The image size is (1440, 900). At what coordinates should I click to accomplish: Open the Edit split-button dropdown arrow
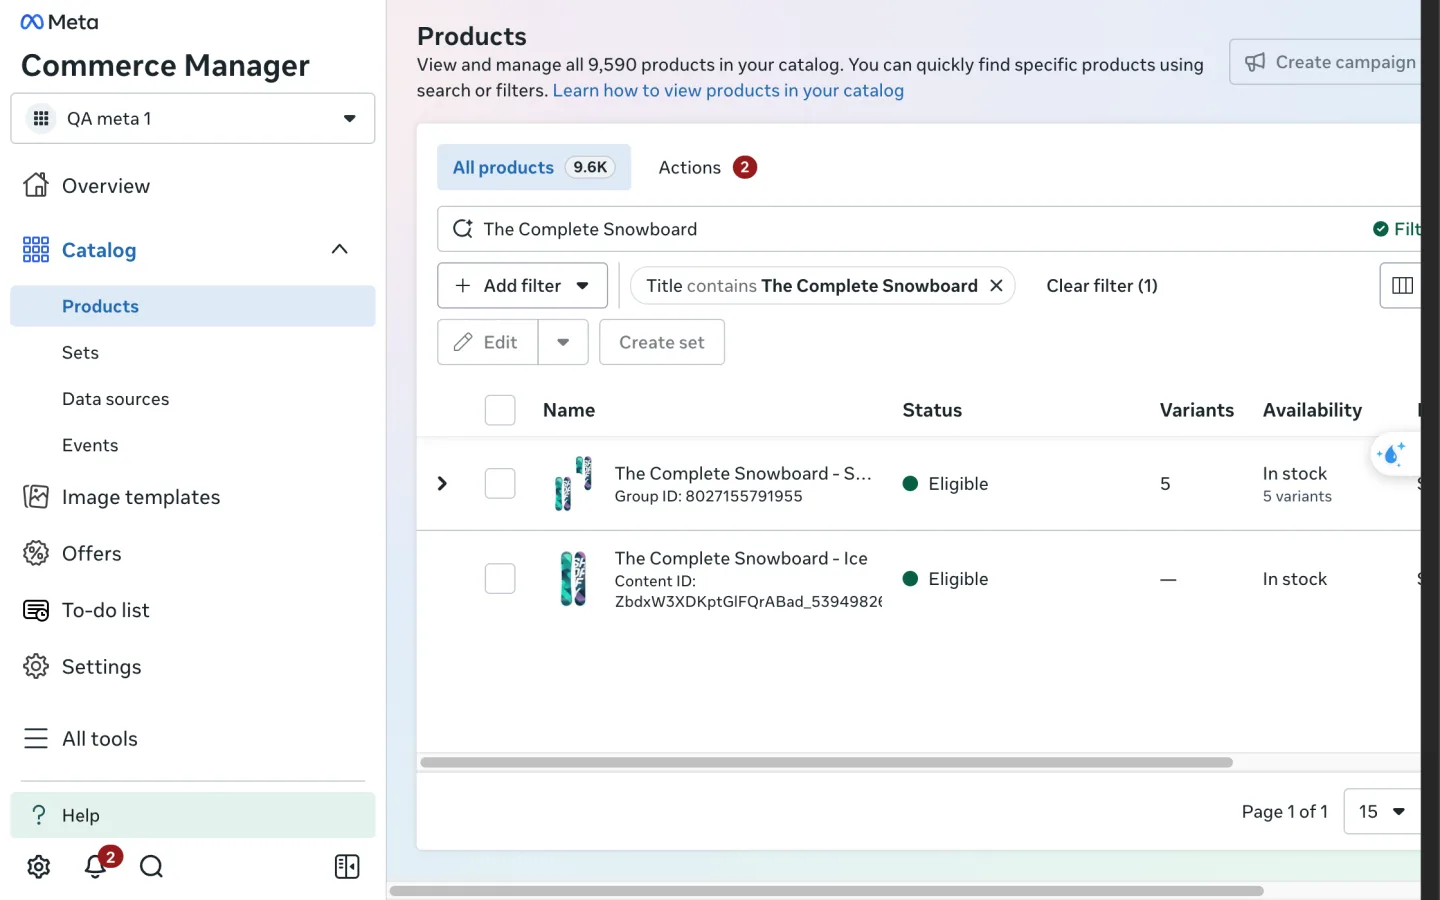(563, 342)
